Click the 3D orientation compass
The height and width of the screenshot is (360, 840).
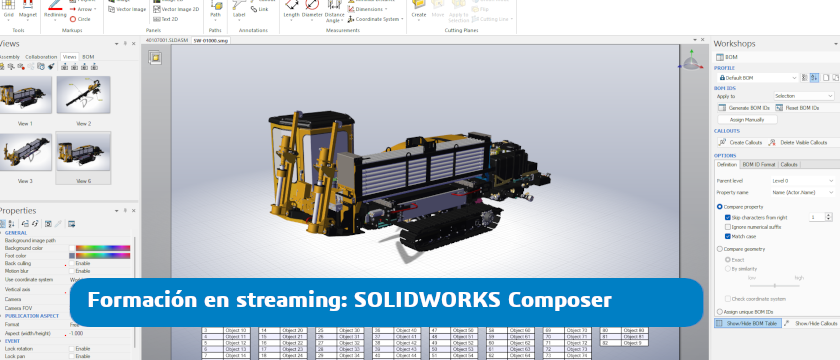click(x=691, y=61)
